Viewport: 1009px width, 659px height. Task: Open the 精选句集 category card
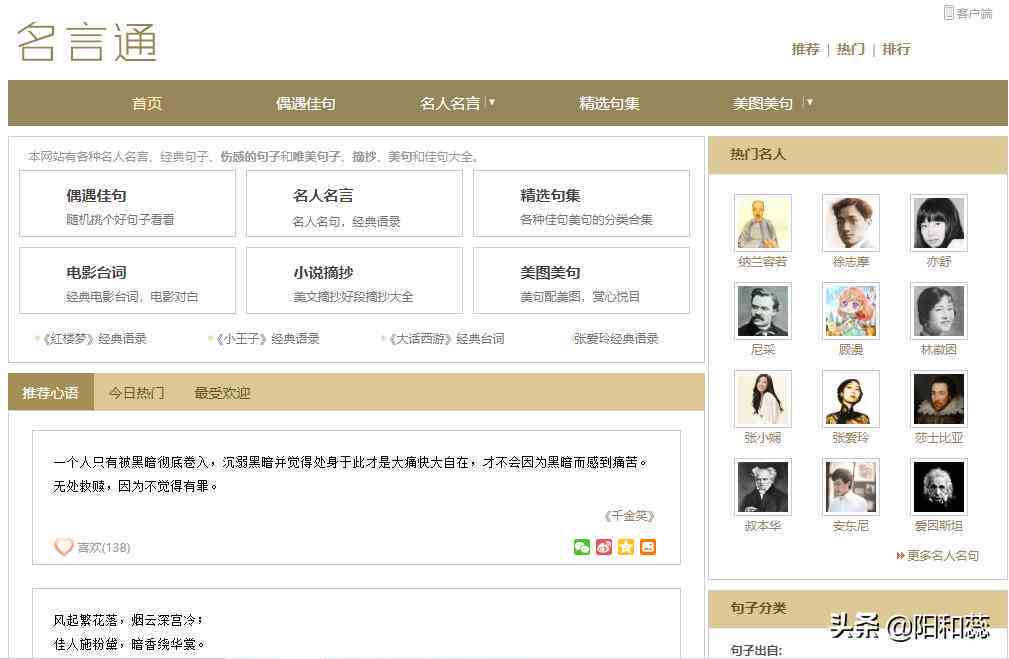pos(581,203)
